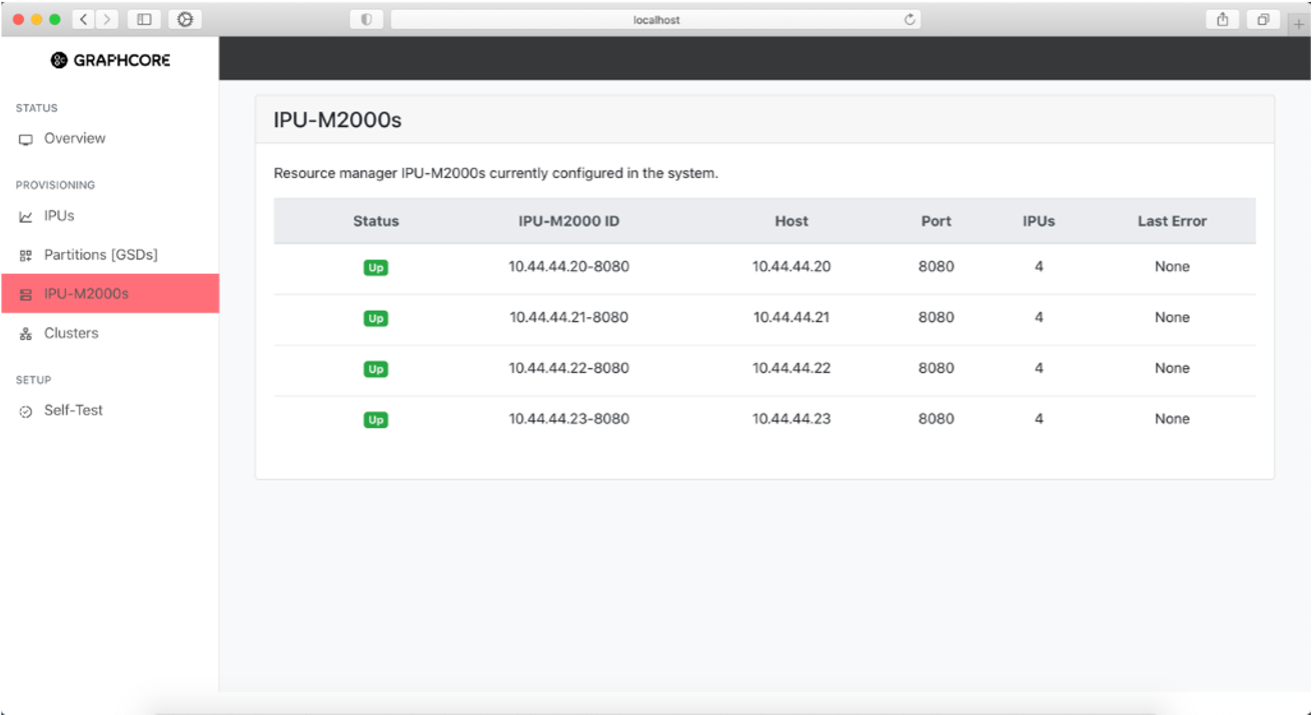This screenshot has width=1313, height=715.
Task: Click the Partitions [GSDs] grid icon
Action: pos(26,256)
